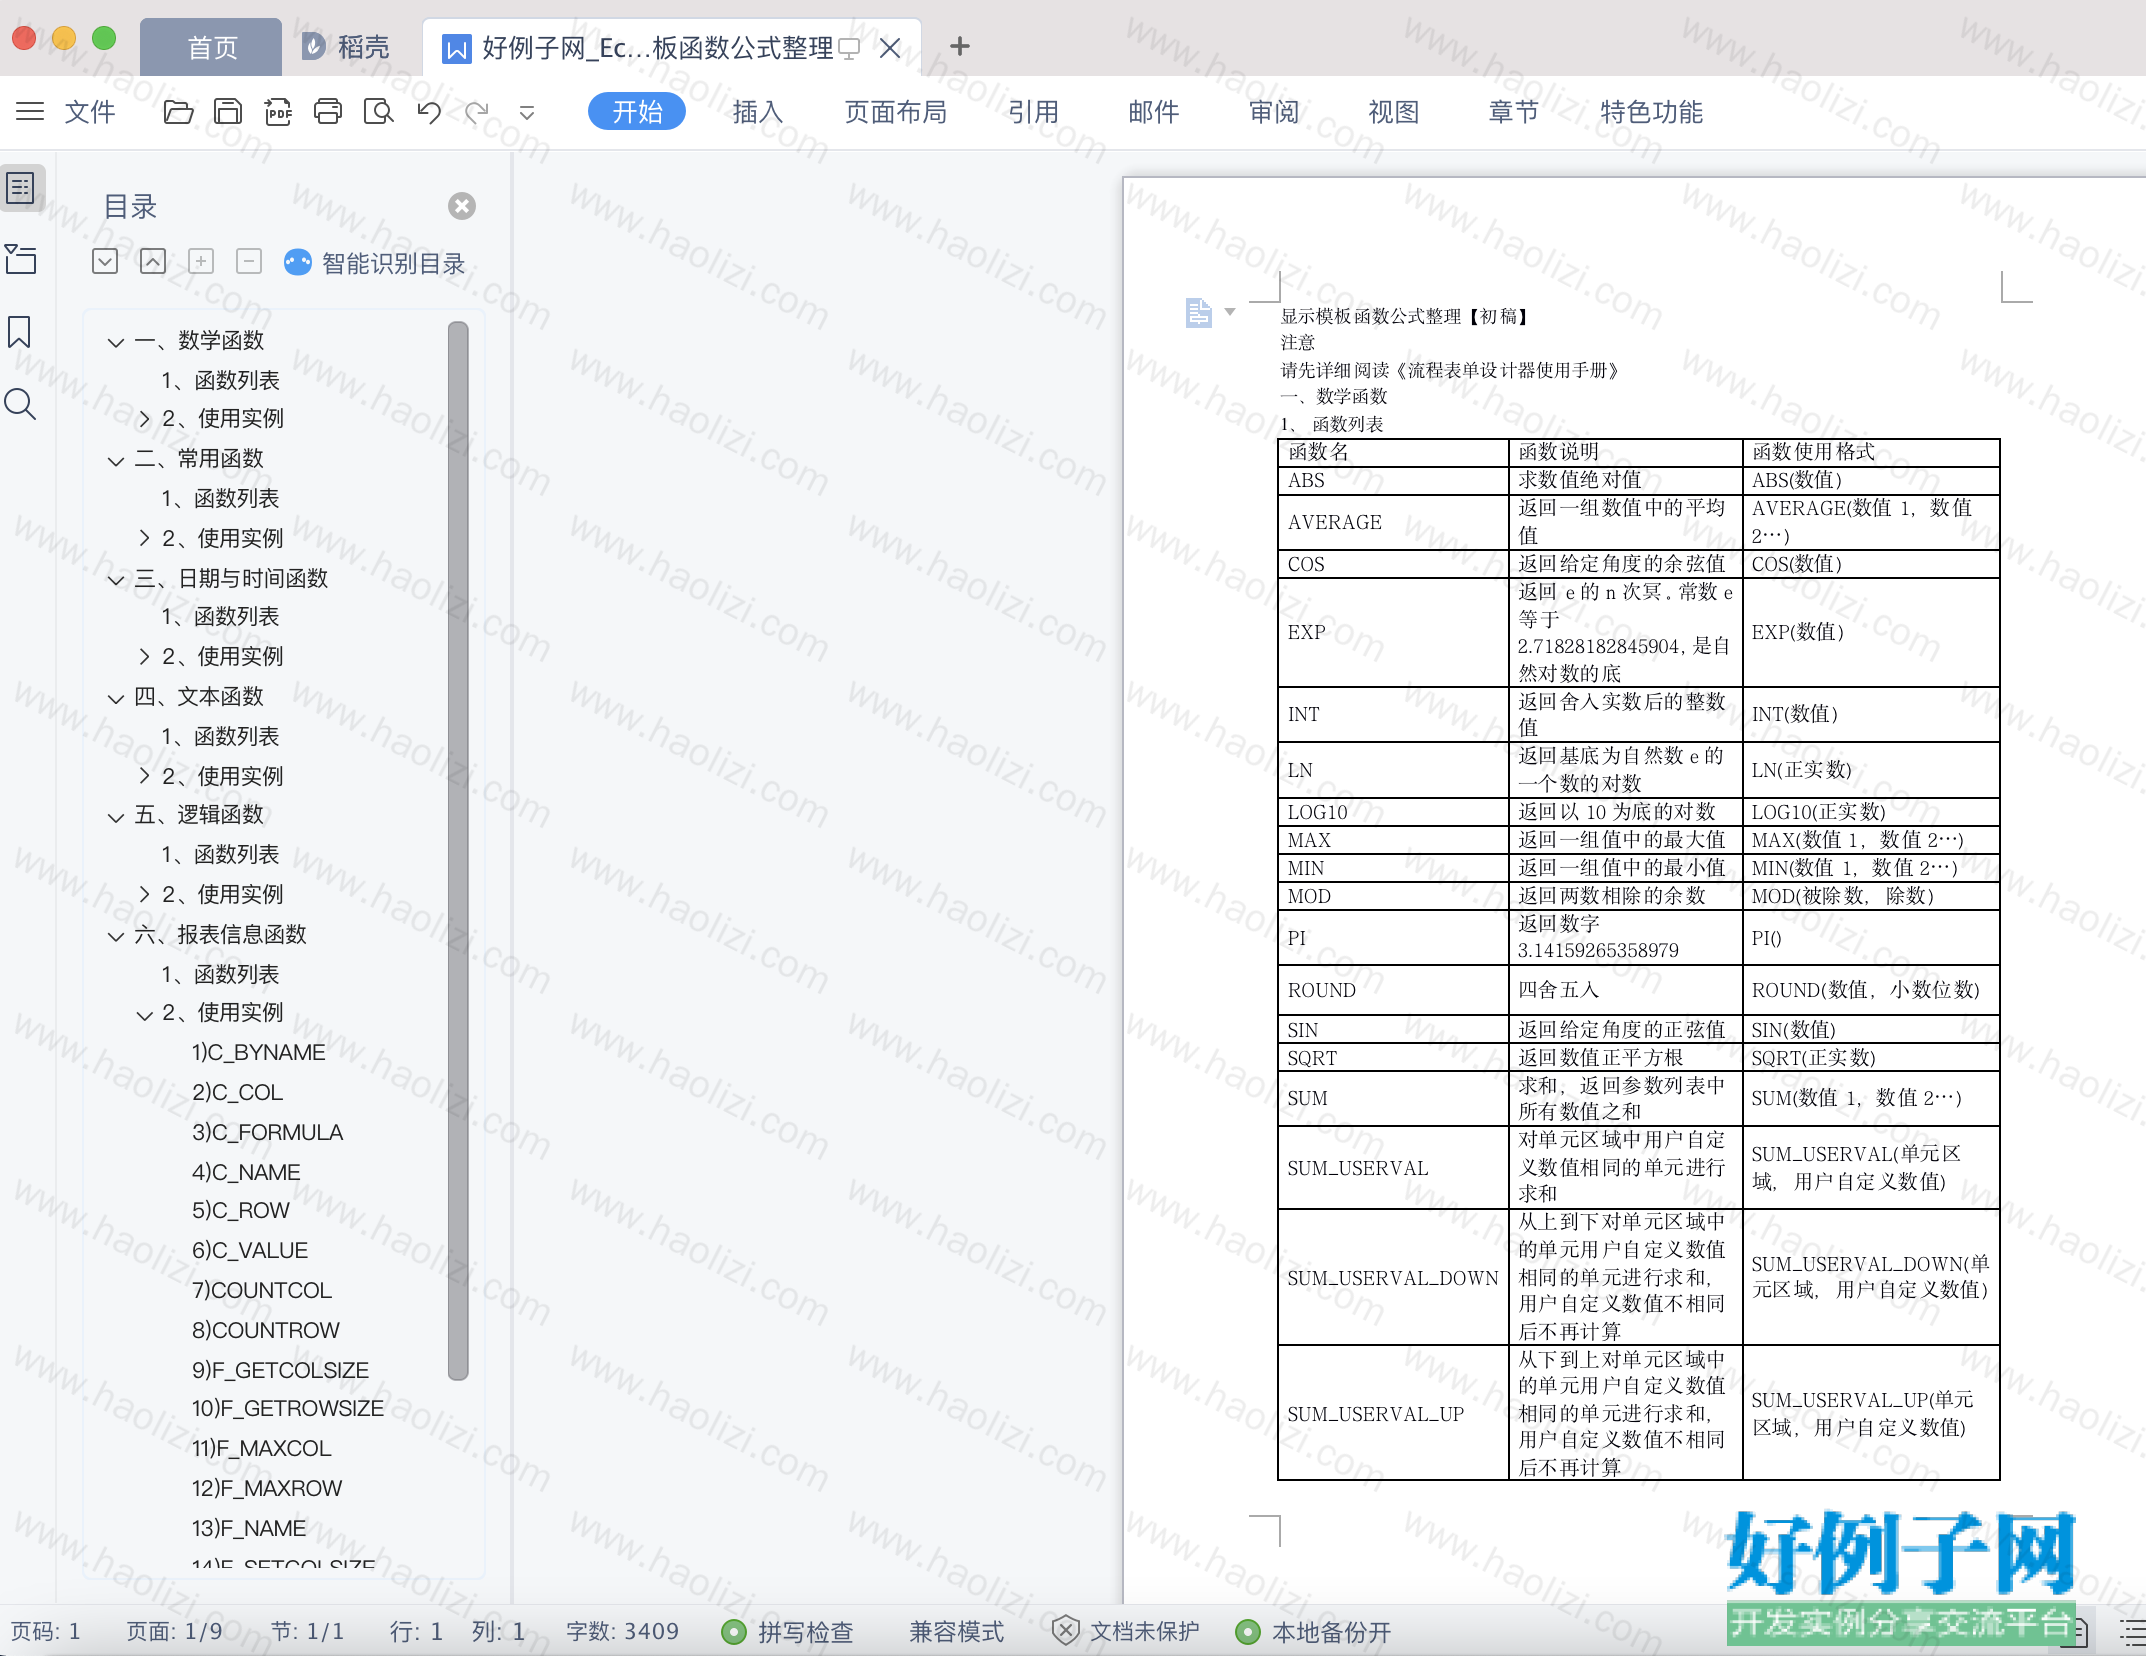
Task: Select 13)F_NAME outline entry
Action: tap(249, 1528)
